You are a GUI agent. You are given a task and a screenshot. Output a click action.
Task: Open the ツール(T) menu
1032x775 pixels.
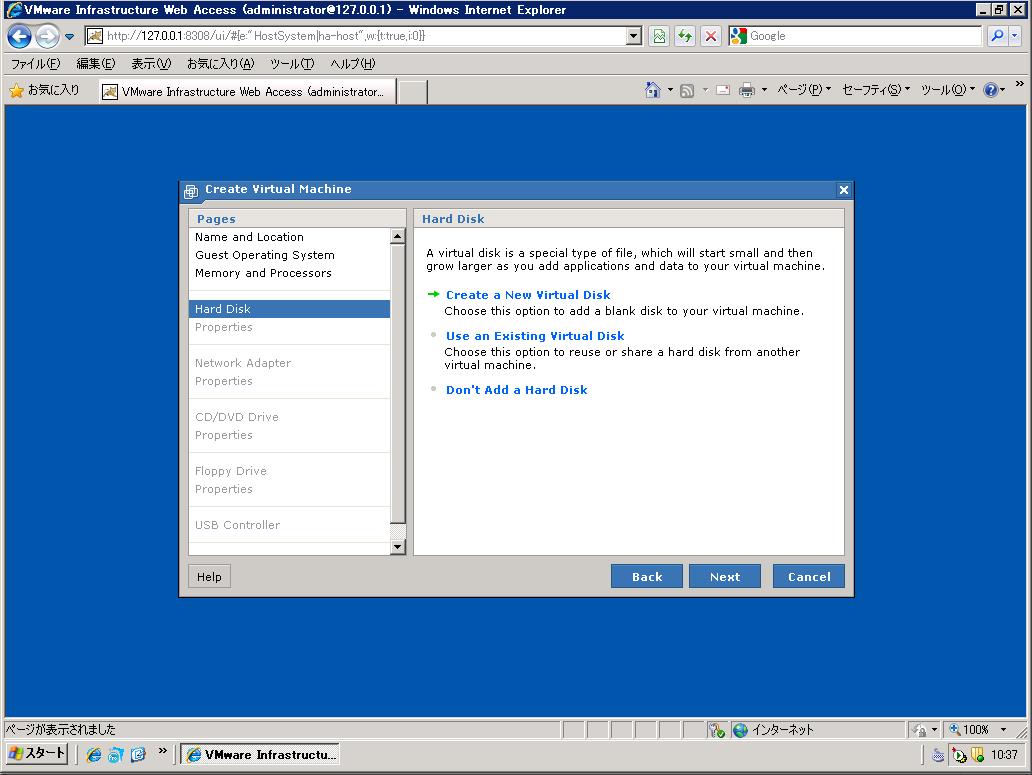(x=292, y=64)
